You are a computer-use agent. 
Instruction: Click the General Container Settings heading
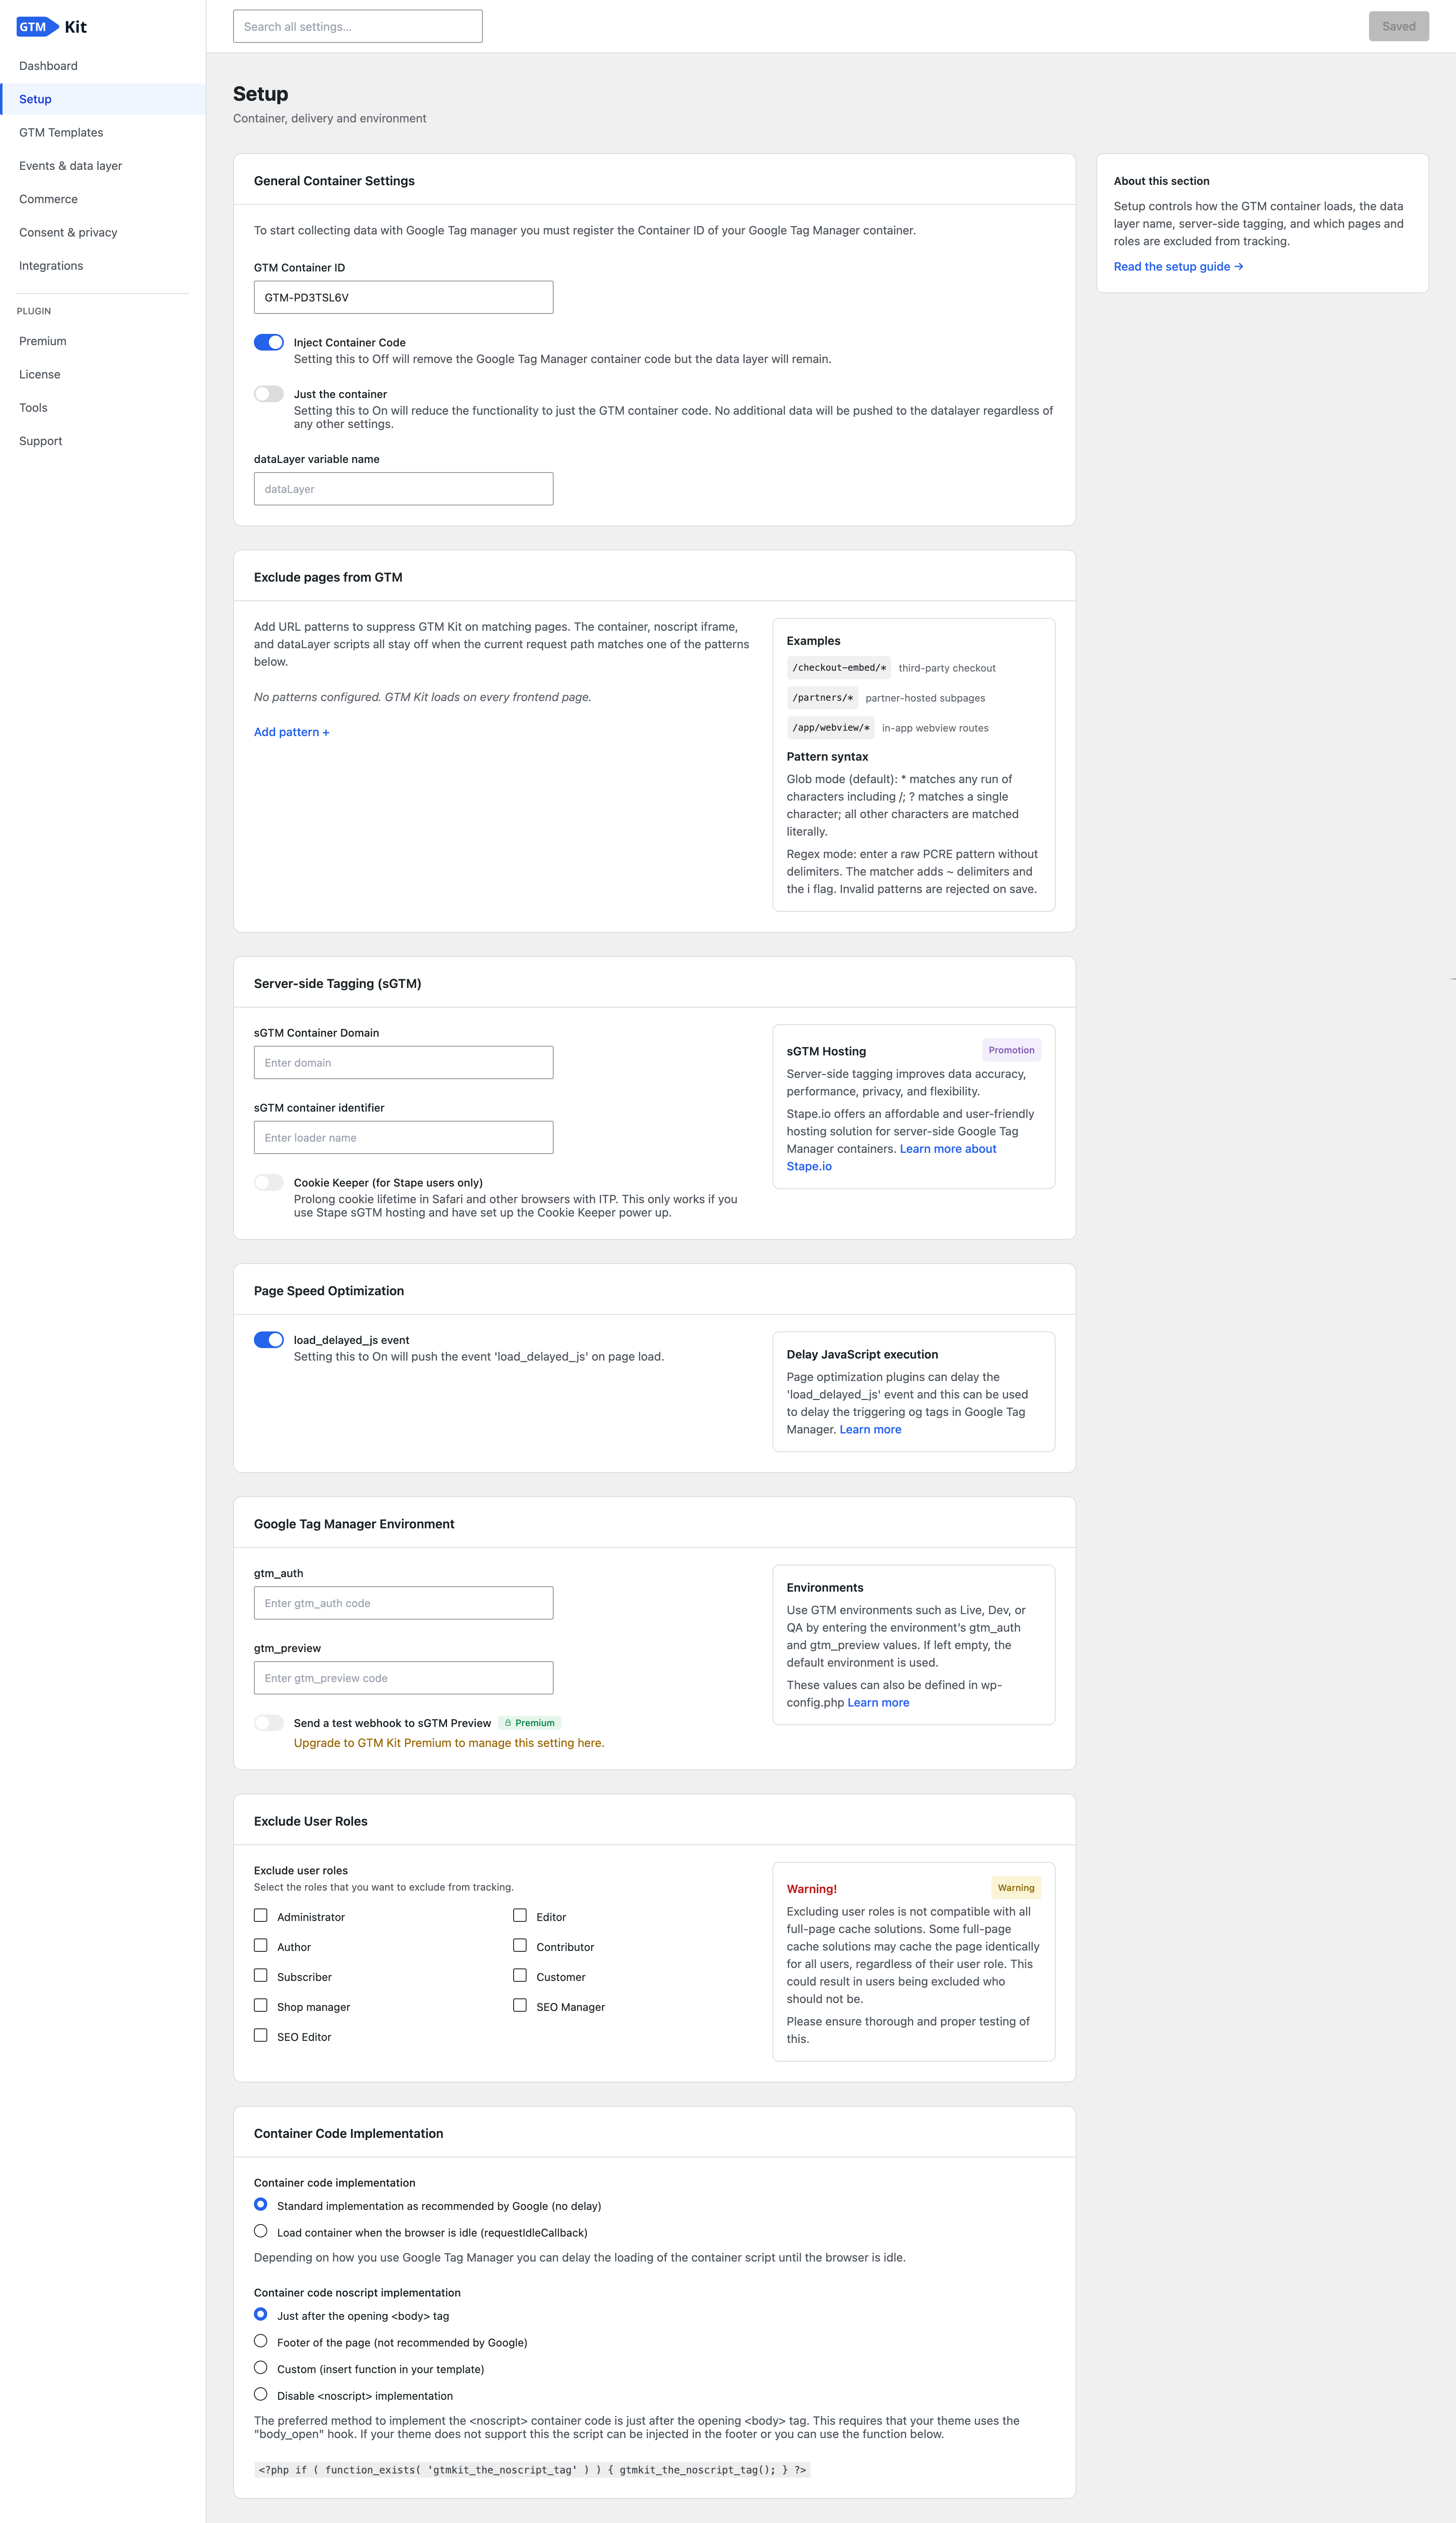(x=334, y=181)
